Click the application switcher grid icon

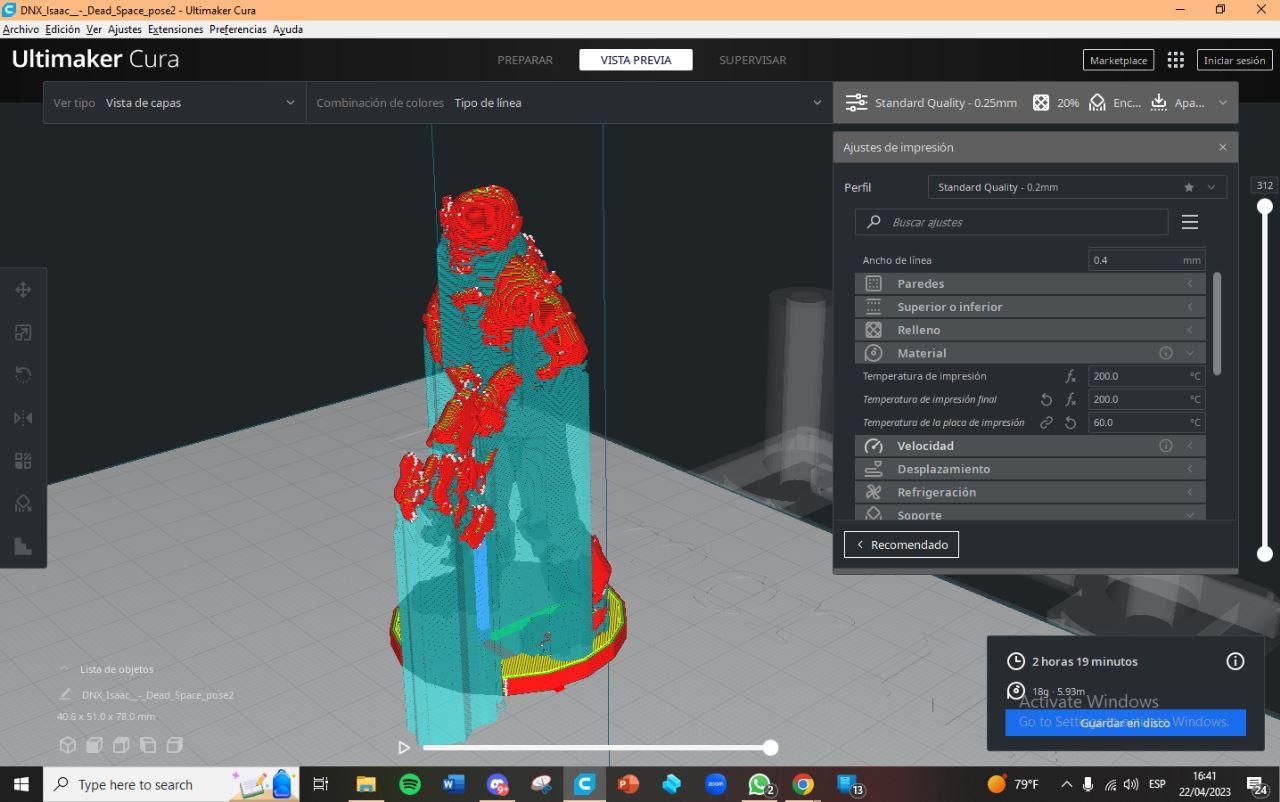1176,60
